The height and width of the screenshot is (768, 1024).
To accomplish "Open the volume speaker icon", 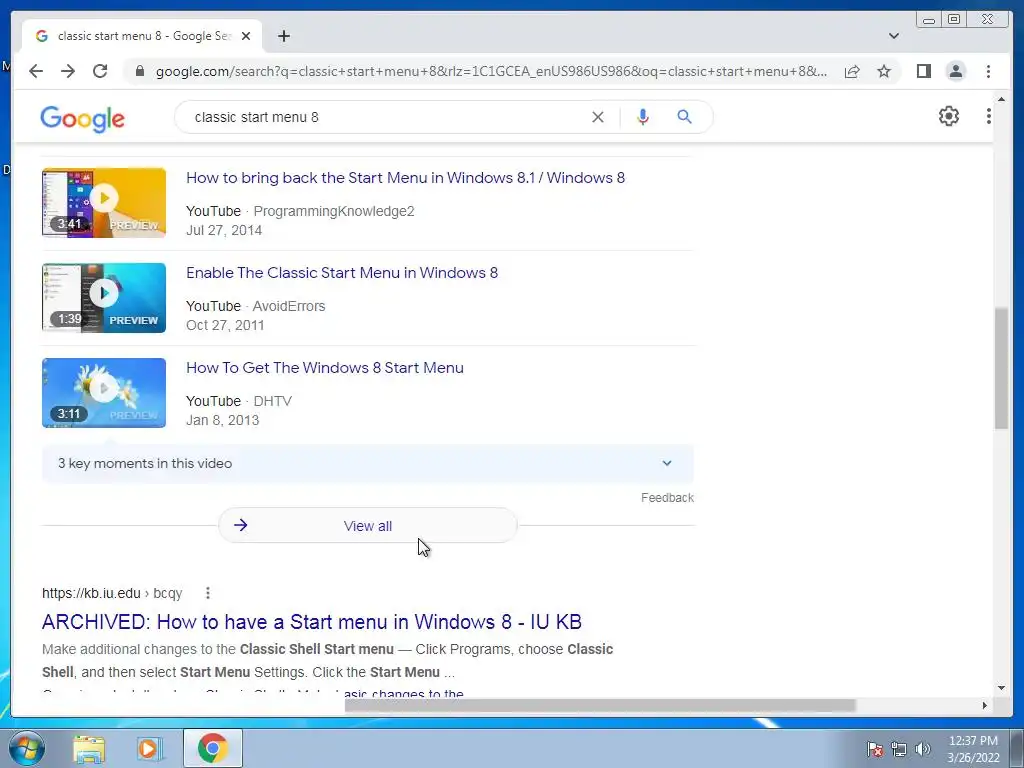I will click(x=923, y=749).
